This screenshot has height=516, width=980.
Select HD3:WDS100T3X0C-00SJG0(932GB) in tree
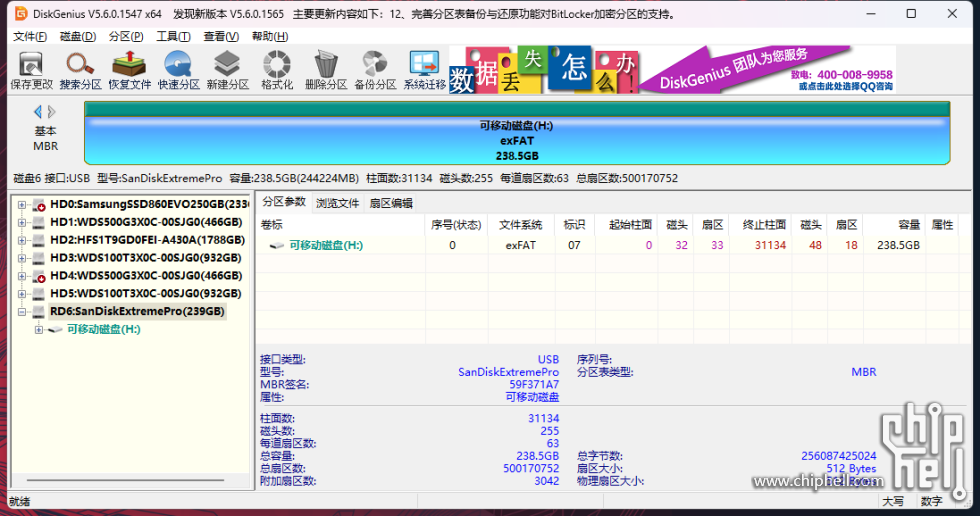pos(146,258)
